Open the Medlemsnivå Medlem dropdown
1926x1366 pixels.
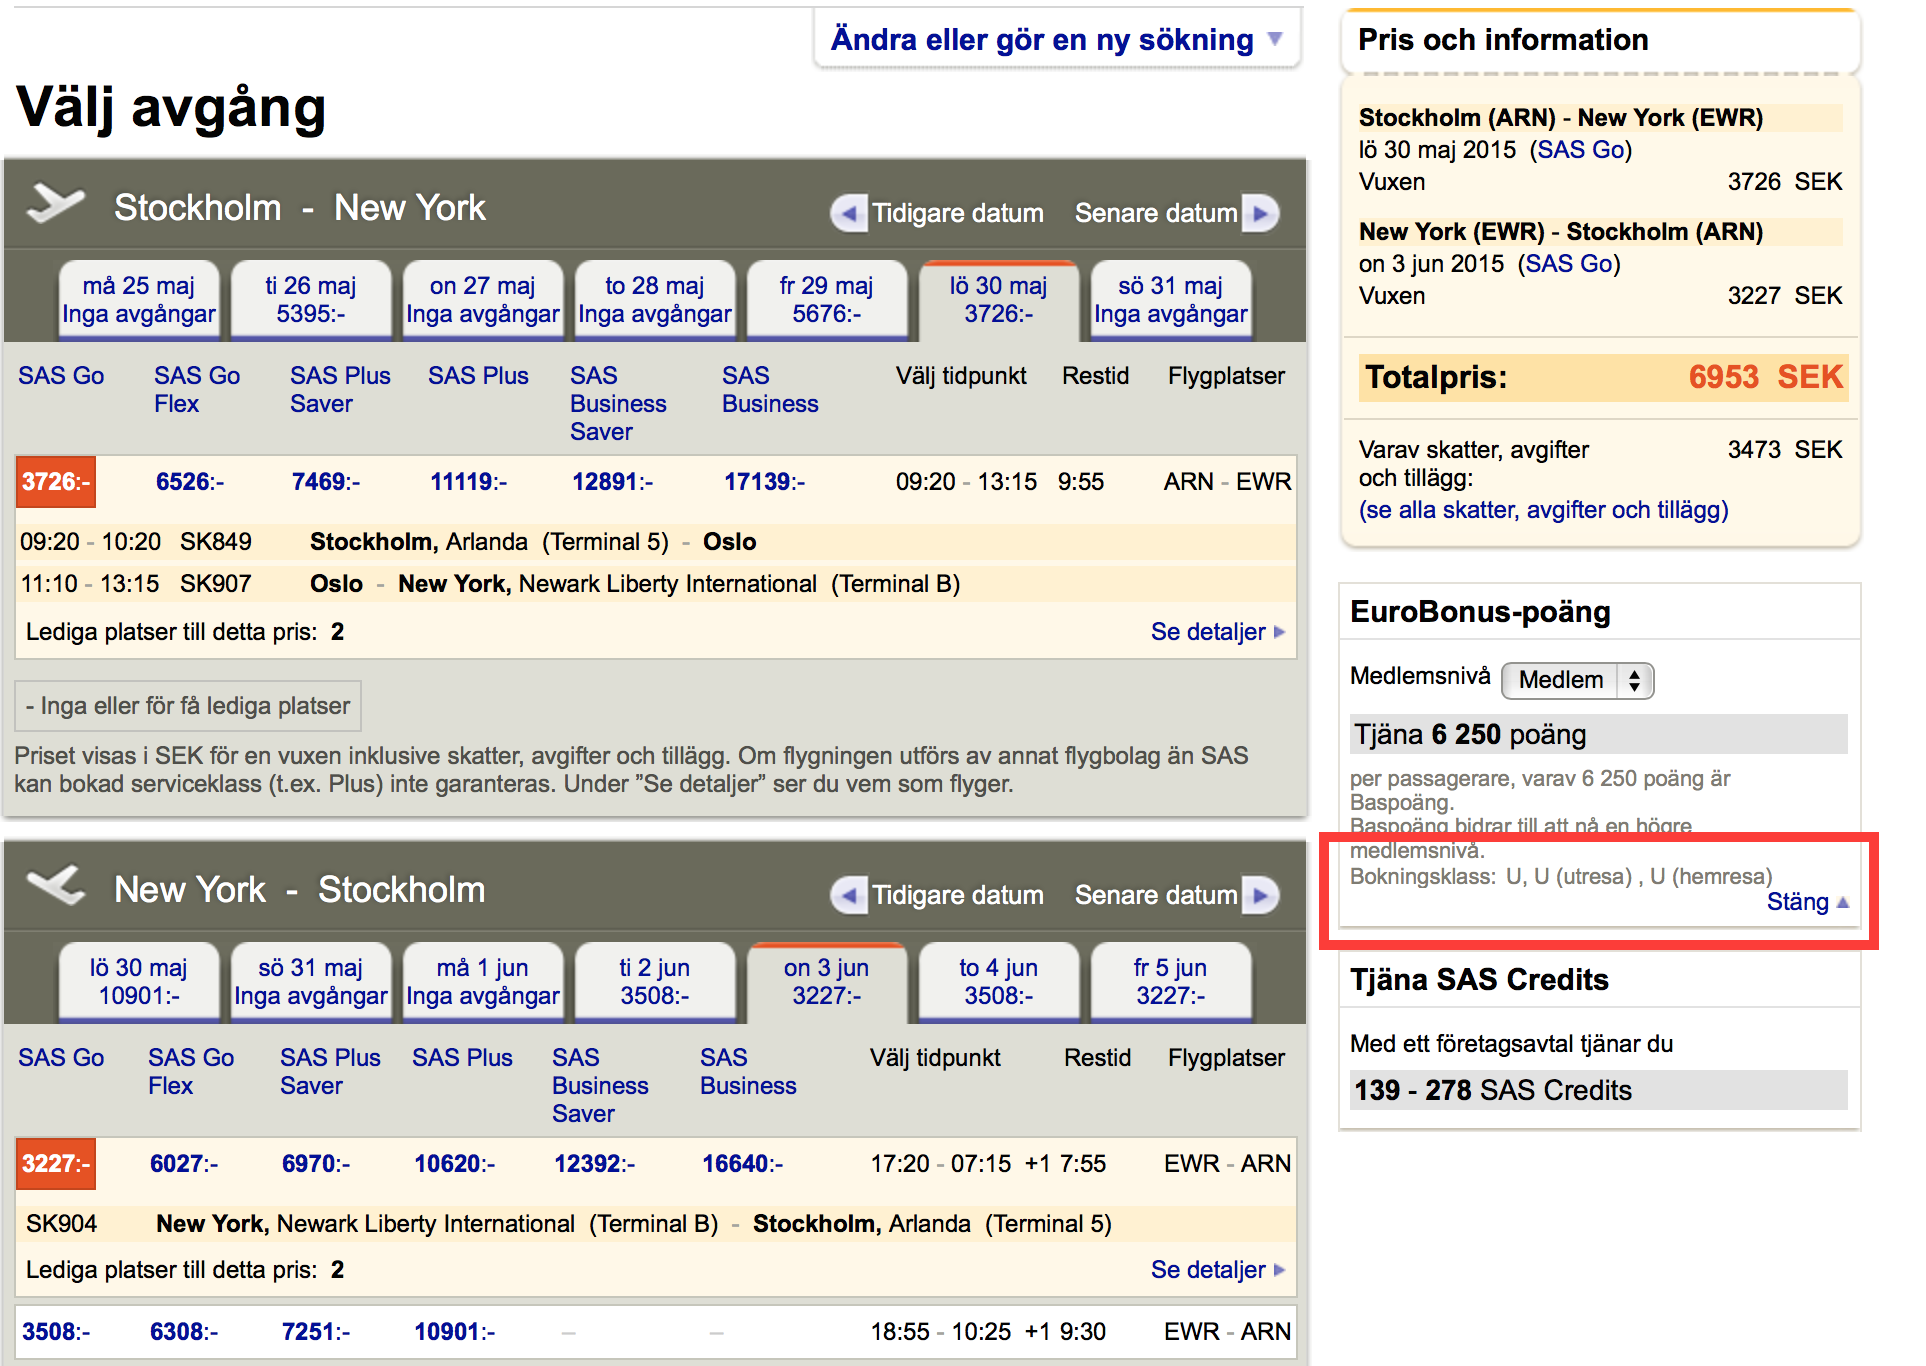click(1577, 680)
